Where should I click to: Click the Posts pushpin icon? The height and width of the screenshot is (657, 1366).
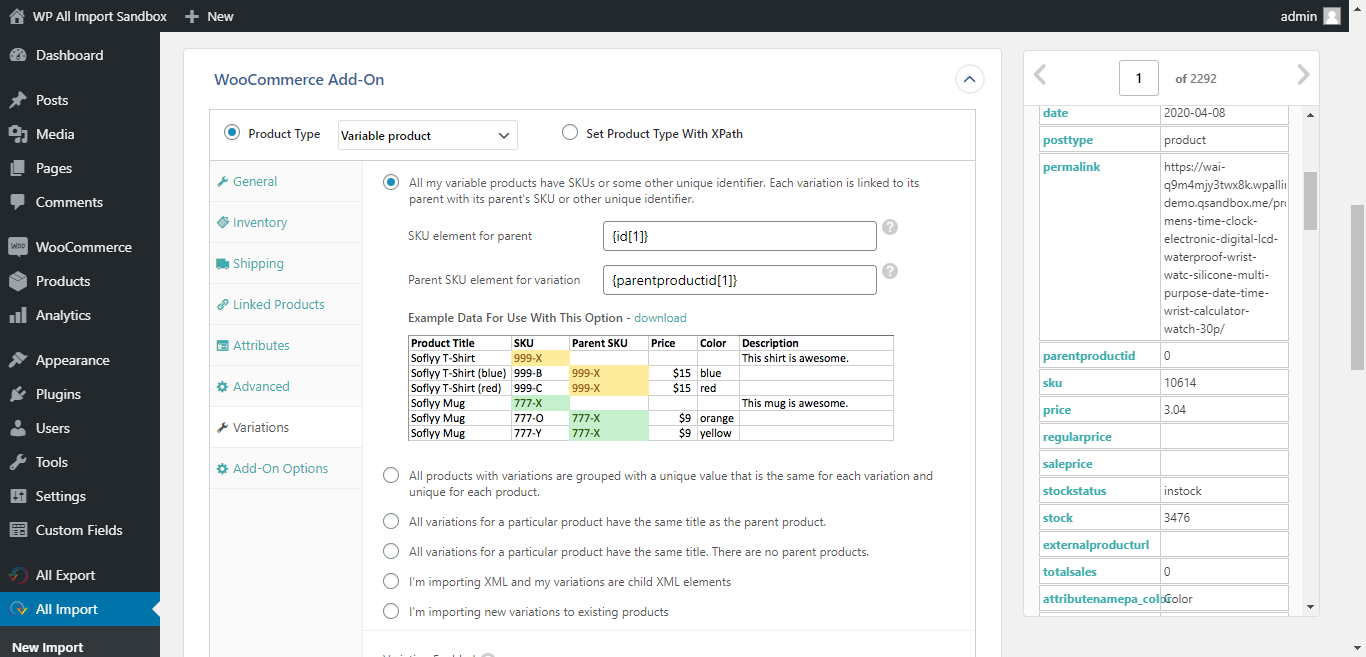[17, 100]
